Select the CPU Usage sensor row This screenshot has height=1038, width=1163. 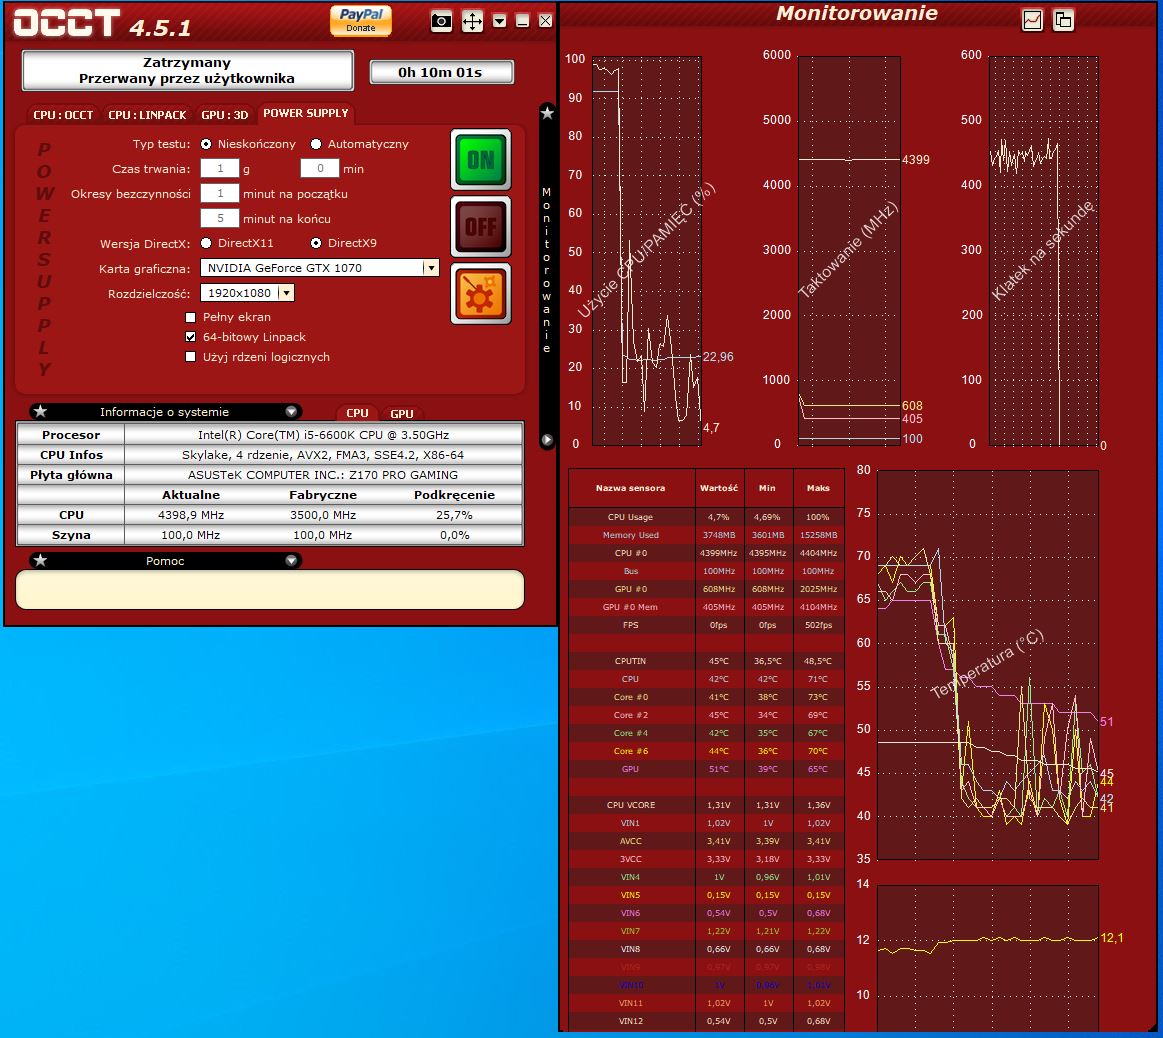pos(706,517)
